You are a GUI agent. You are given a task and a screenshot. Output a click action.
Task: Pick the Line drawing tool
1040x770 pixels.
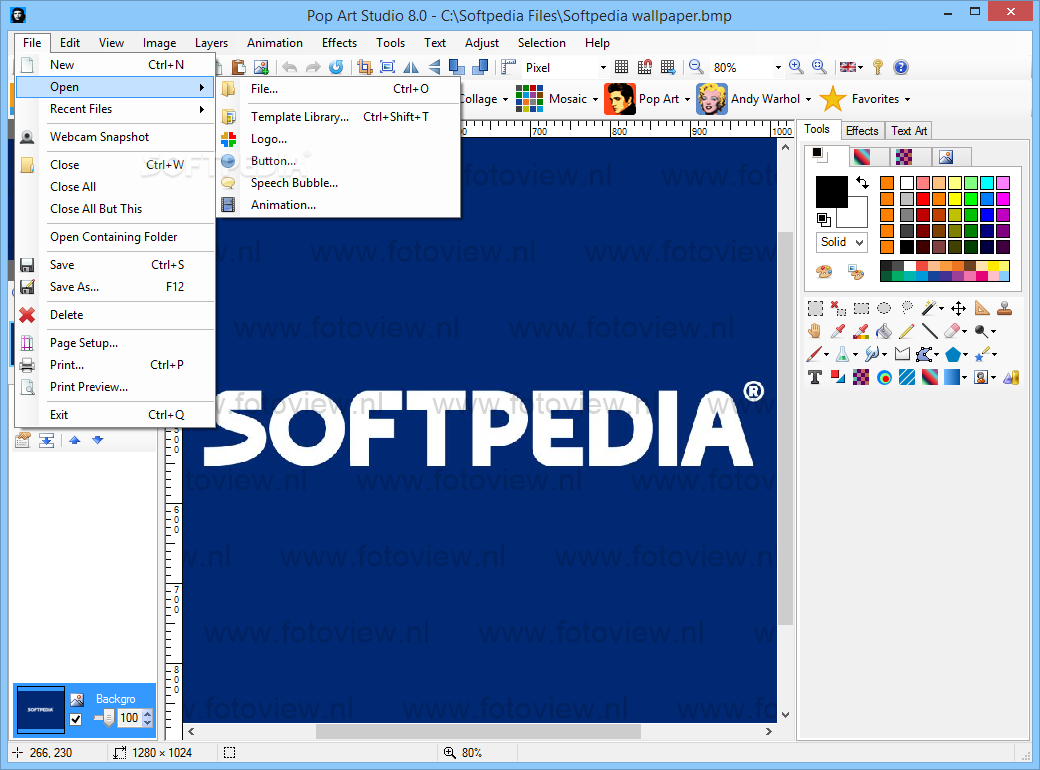(929, 331)
